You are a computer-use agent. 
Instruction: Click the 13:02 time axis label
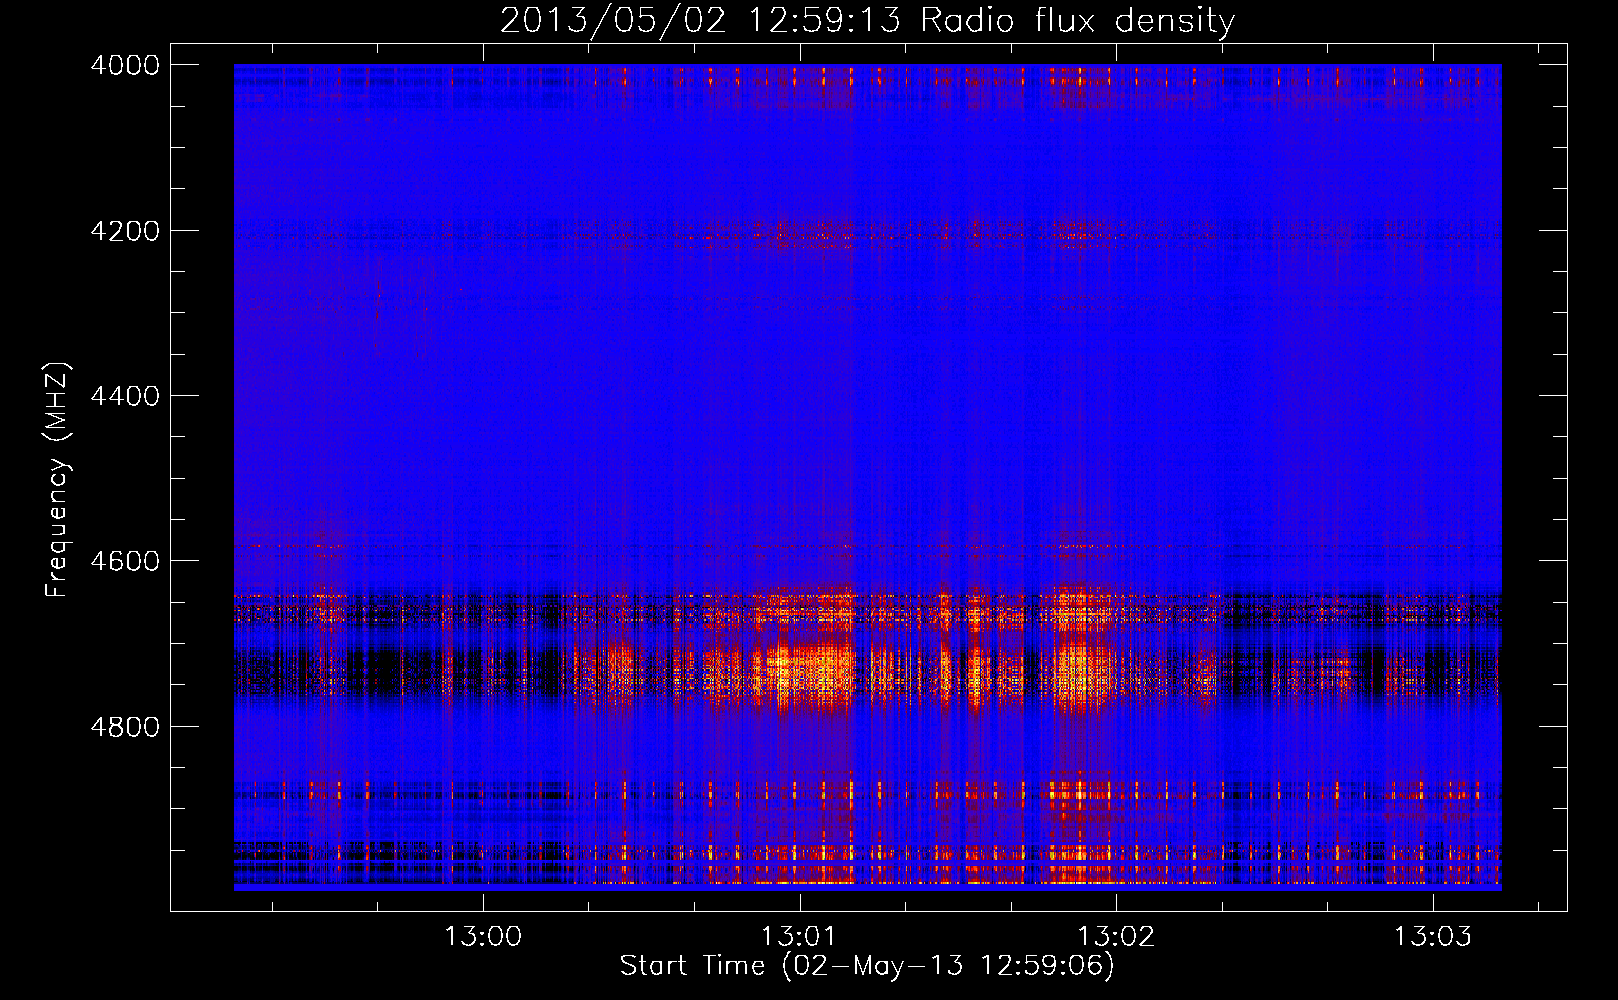click(x=1116, y=937)
